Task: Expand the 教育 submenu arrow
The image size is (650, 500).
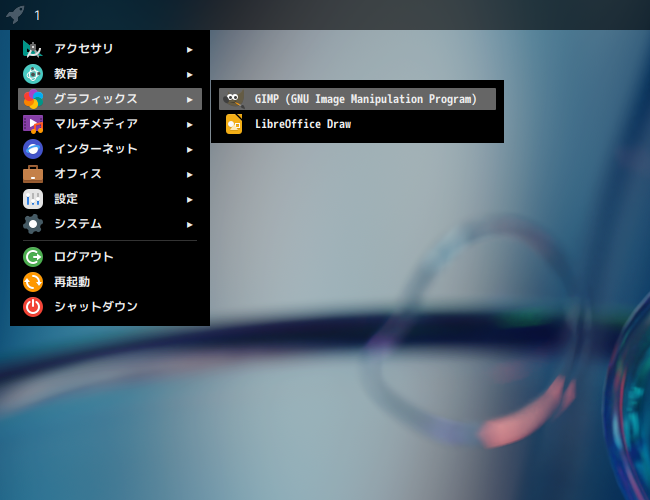Action: point(189,75)
